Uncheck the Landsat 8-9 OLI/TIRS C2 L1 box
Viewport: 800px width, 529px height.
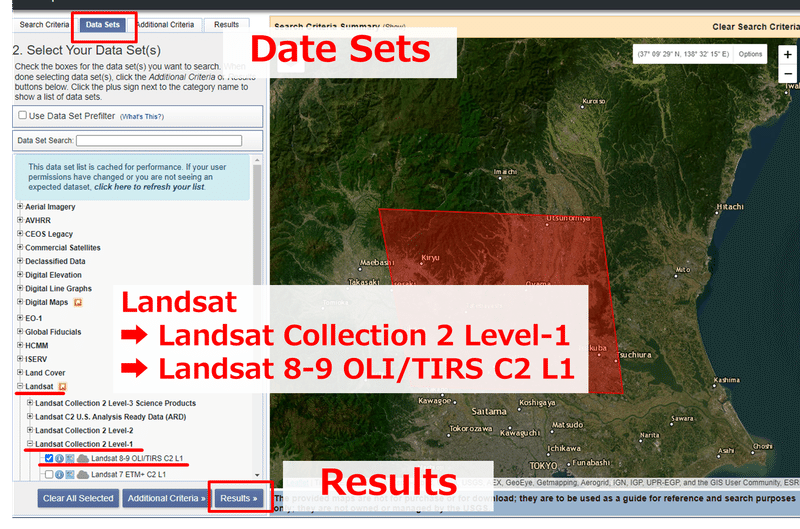[x=49, y=458]
